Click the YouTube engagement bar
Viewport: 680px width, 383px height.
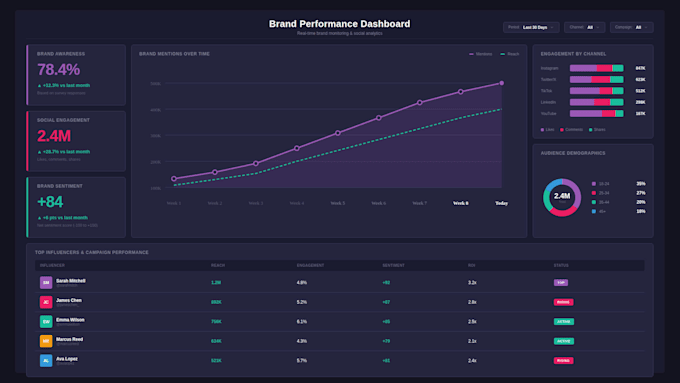tap(596, 113)
